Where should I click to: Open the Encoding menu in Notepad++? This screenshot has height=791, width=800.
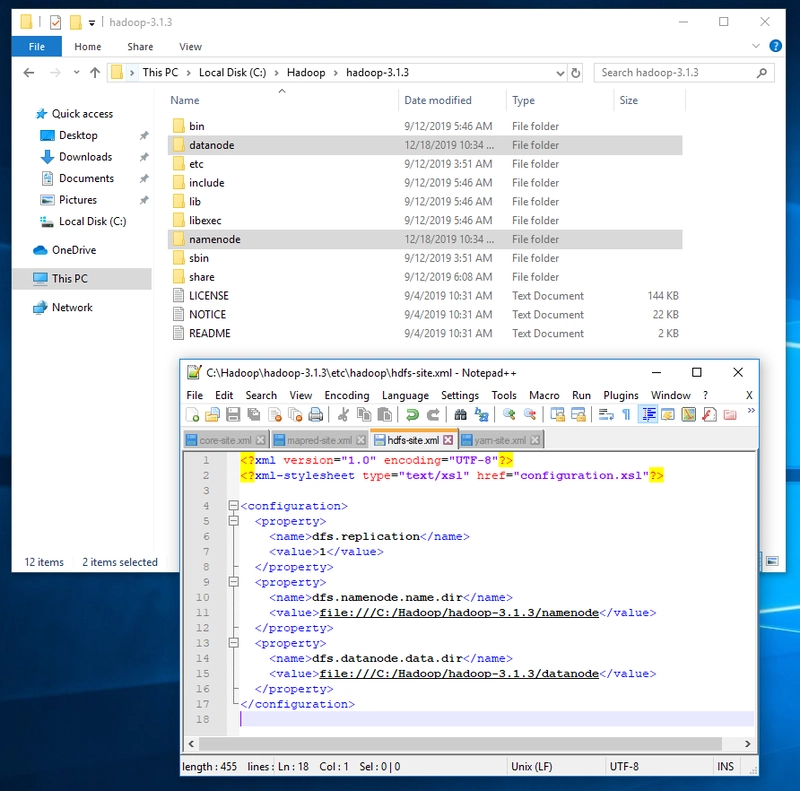pyautogui.click(x=346, y=395)
